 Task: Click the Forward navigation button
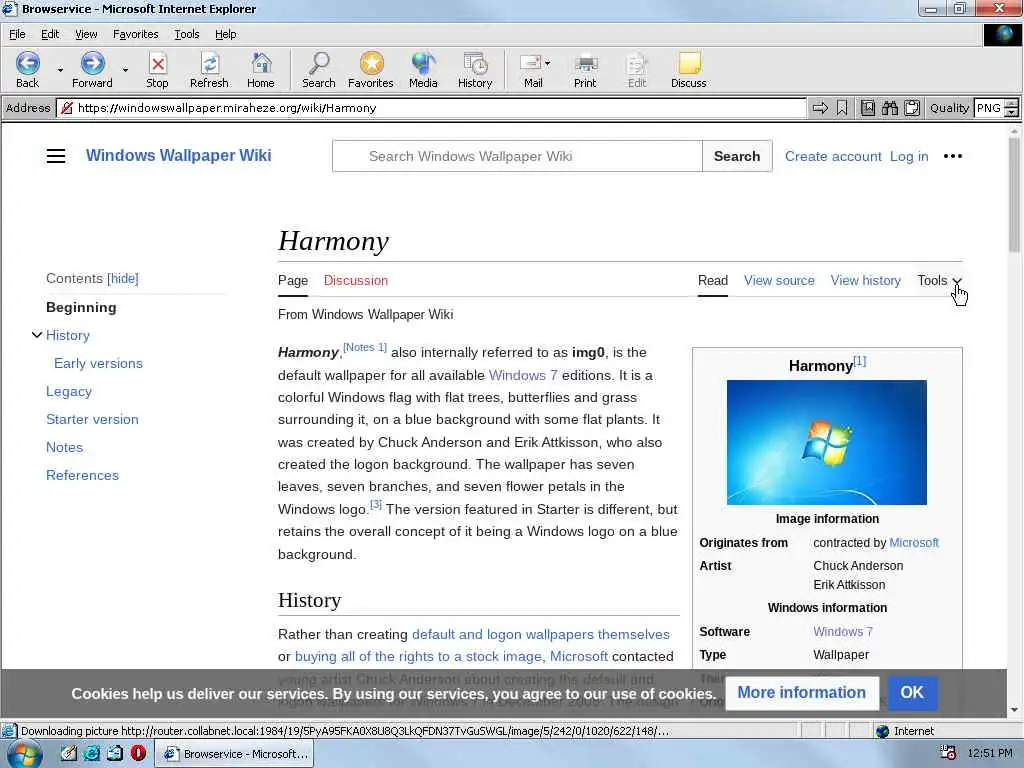click(x=92, y=69)
